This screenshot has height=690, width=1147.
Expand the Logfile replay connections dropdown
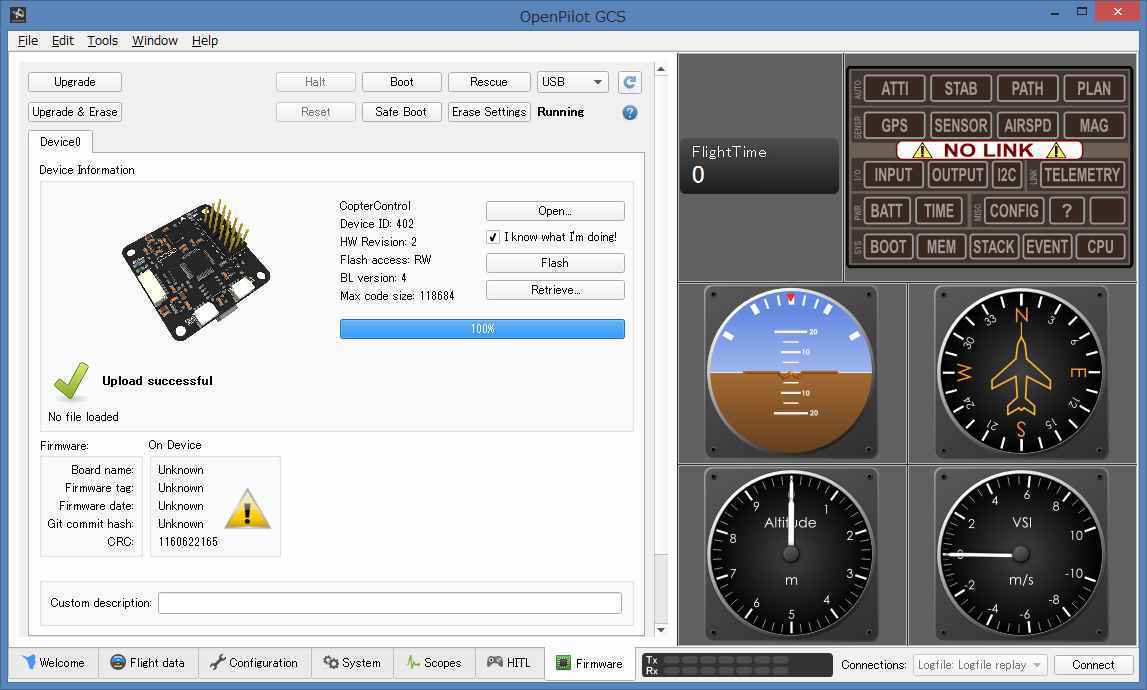point(979,664)
